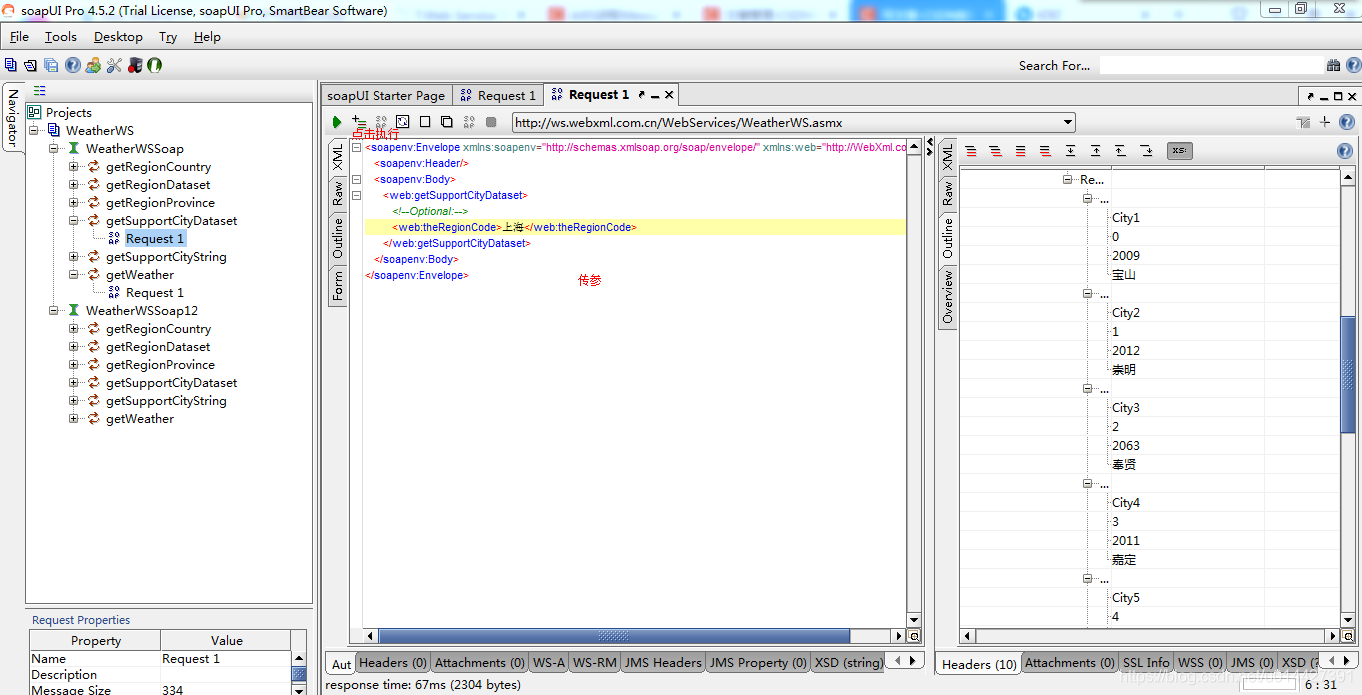The height and width of the screenshot is (695, 1362).
Task: Detach the active Request 1 editor window
Action: coord(641,95)
